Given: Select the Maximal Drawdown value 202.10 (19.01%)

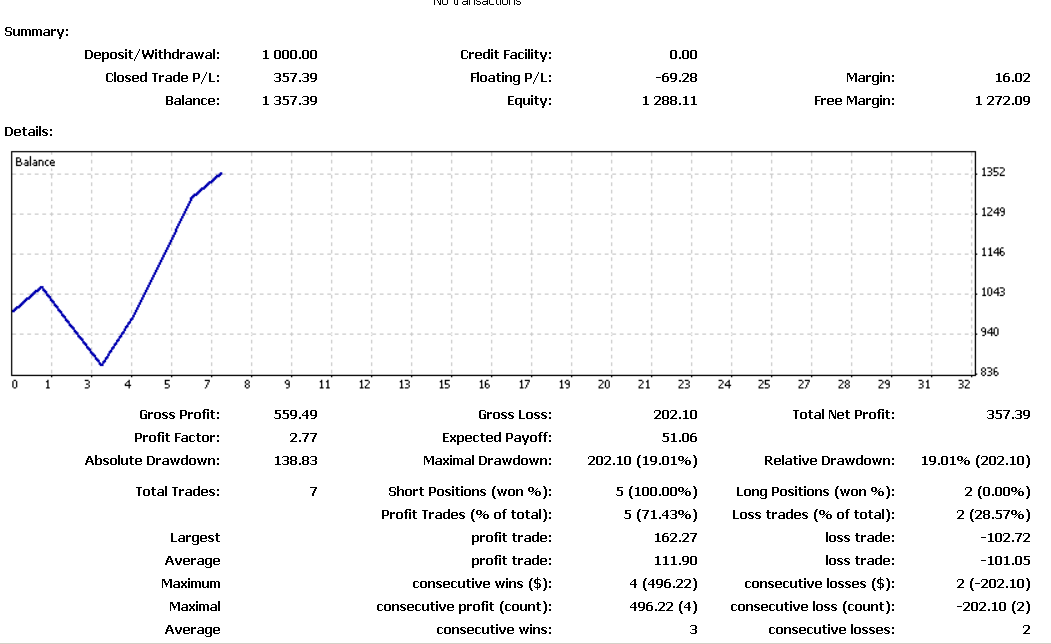Looking at the screenshot, I should click(x=642, y=461).
